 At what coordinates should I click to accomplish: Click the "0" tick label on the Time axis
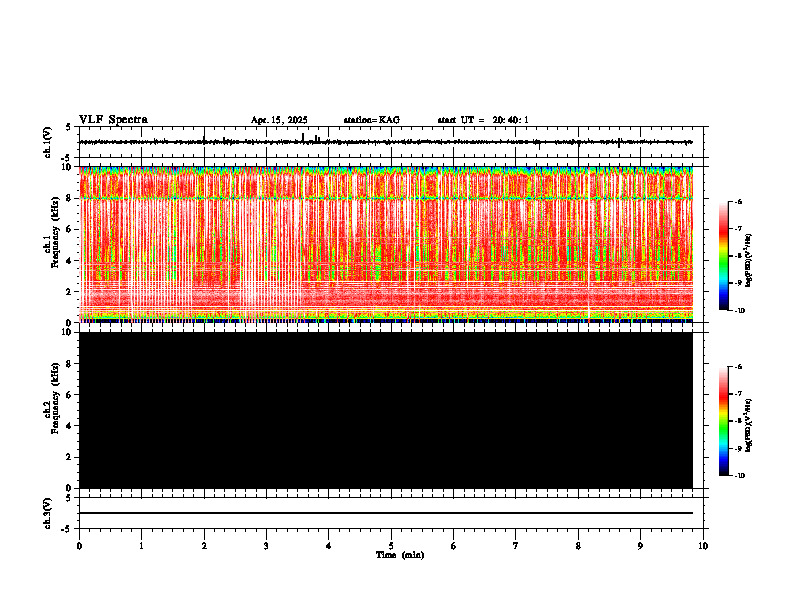coord(79,546)
